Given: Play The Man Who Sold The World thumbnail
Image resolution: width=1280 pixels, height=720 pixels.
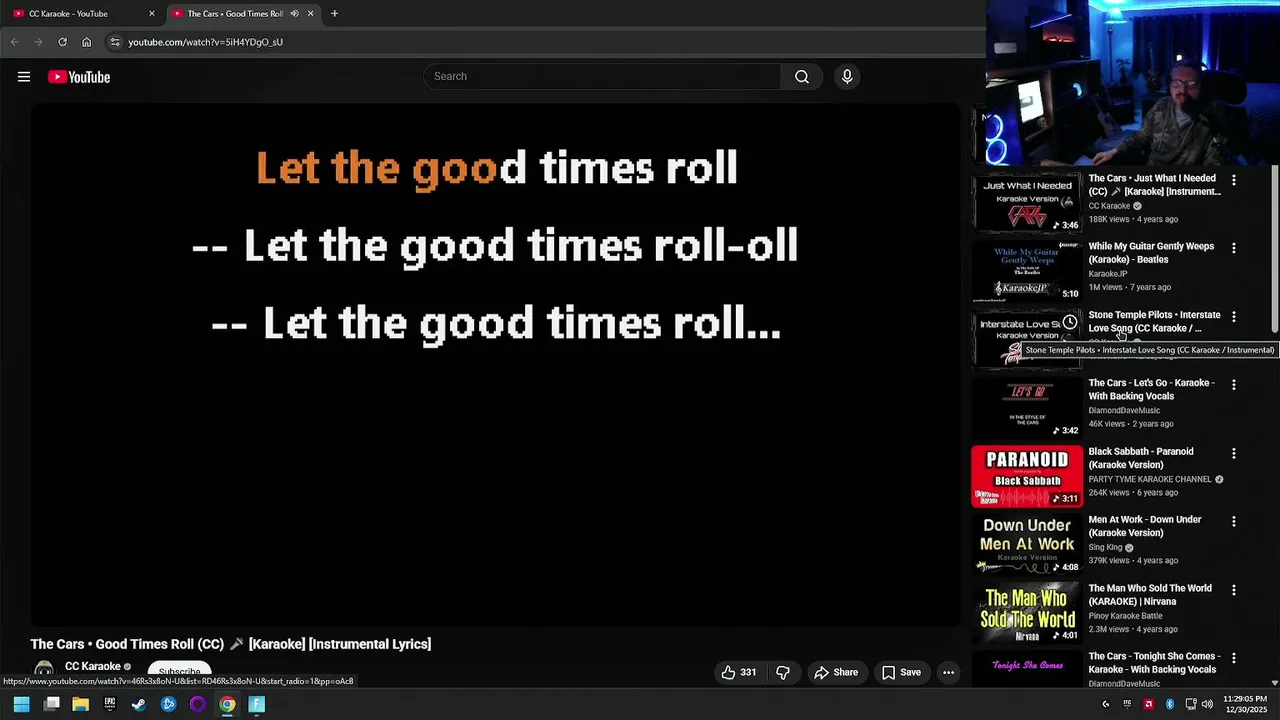Looking at the screenshot, I should coord(1027,612).
